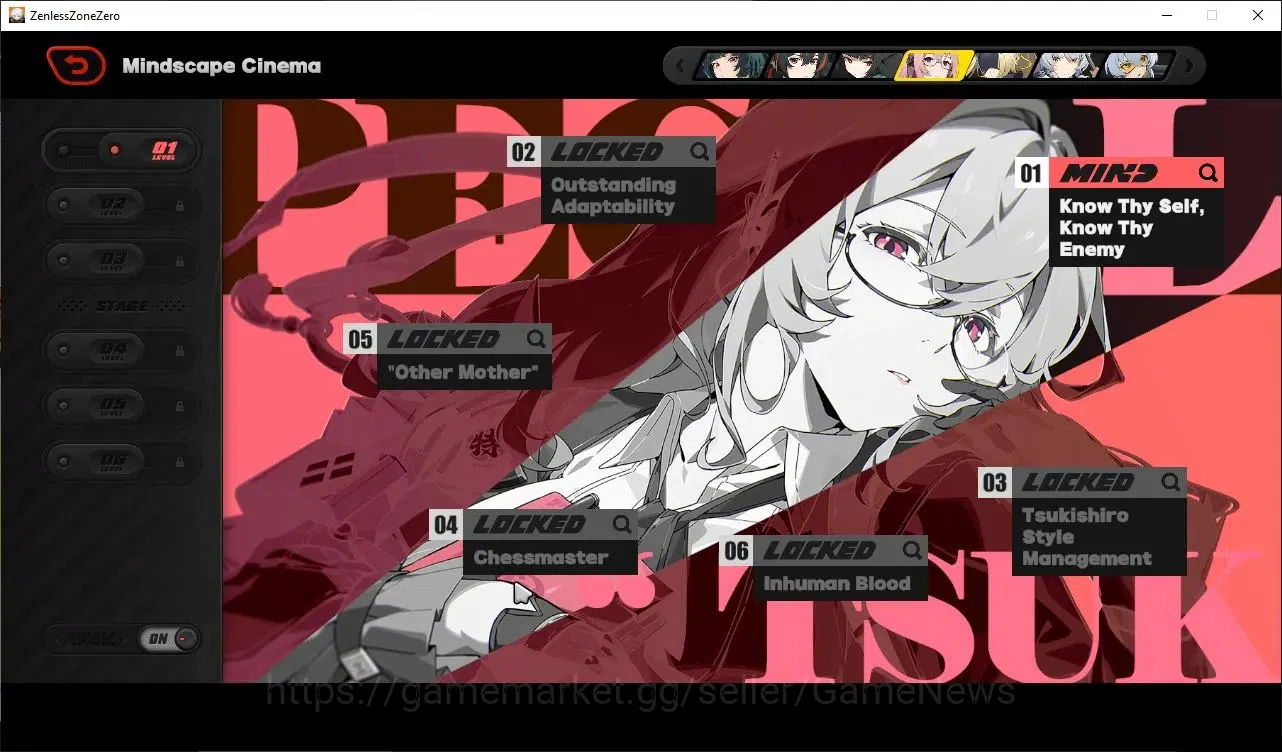Click 'Inhuman Blood' label
The height and width of the screenshot is (752, 1282).
[x=837, y=584]
